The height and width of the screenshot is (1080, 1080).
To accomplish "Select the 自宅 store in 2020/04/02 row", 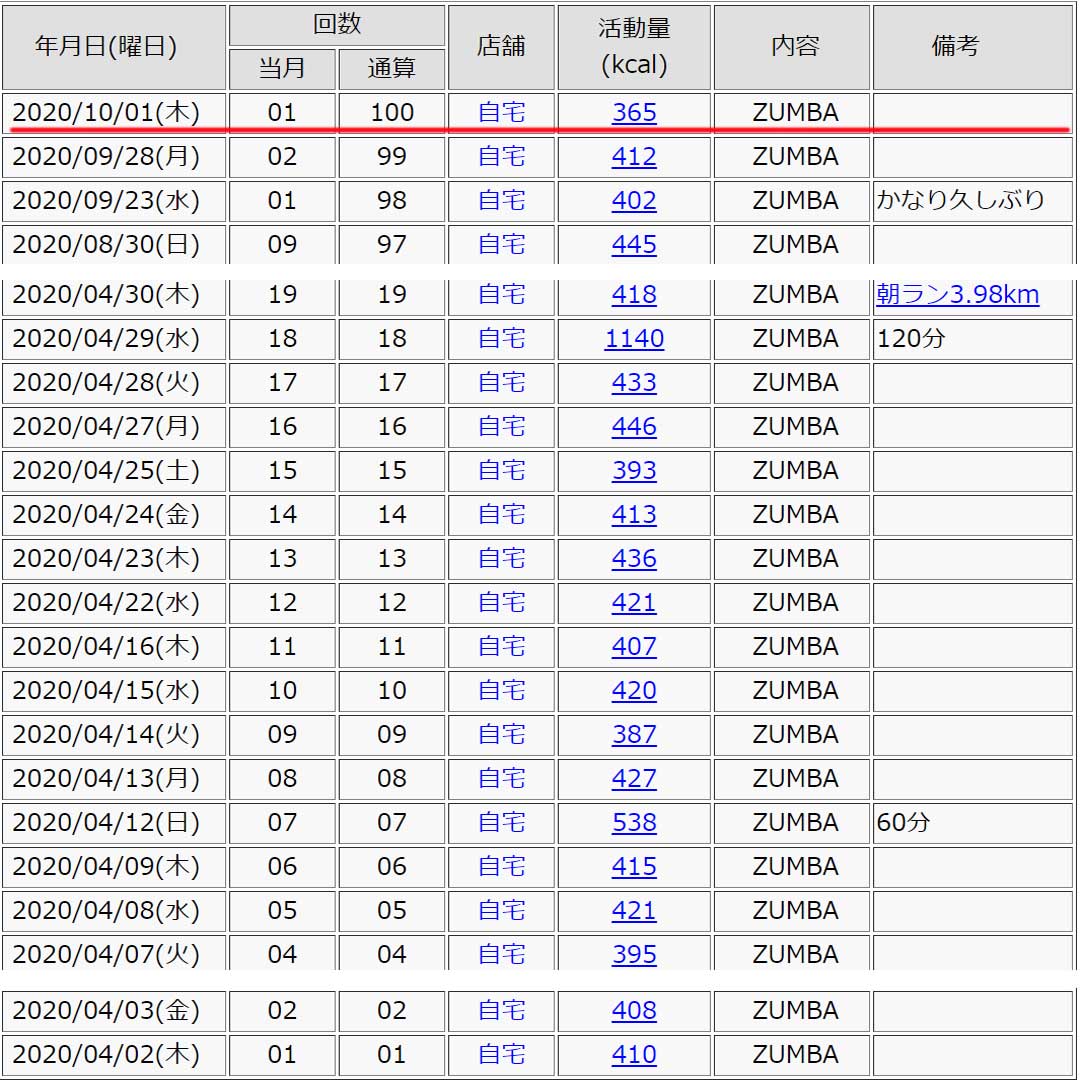I will click(501, 1055).
